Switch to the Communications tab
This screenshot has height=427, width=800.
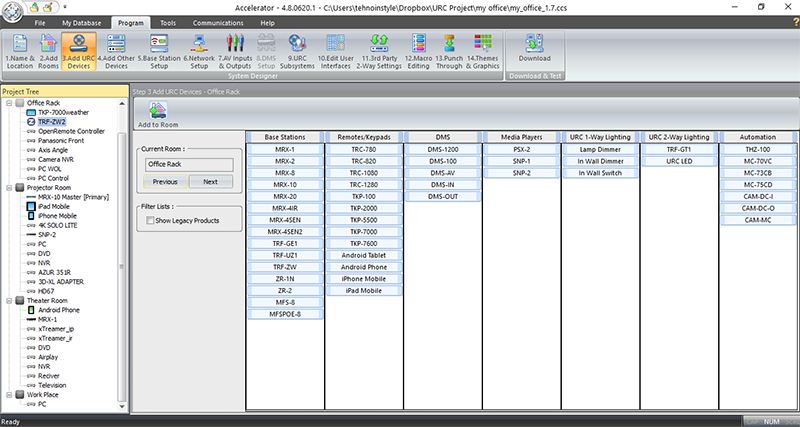217,21
